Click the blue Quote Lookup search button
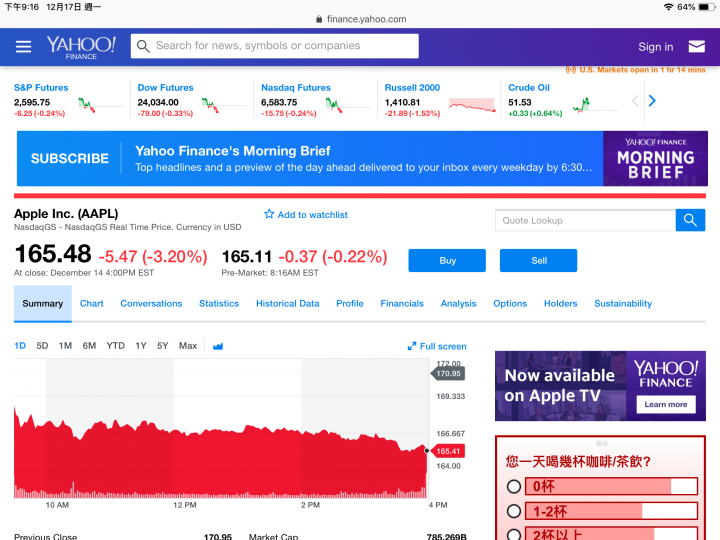Viewport: 720px width, 540px height. (x=690, y=220)
